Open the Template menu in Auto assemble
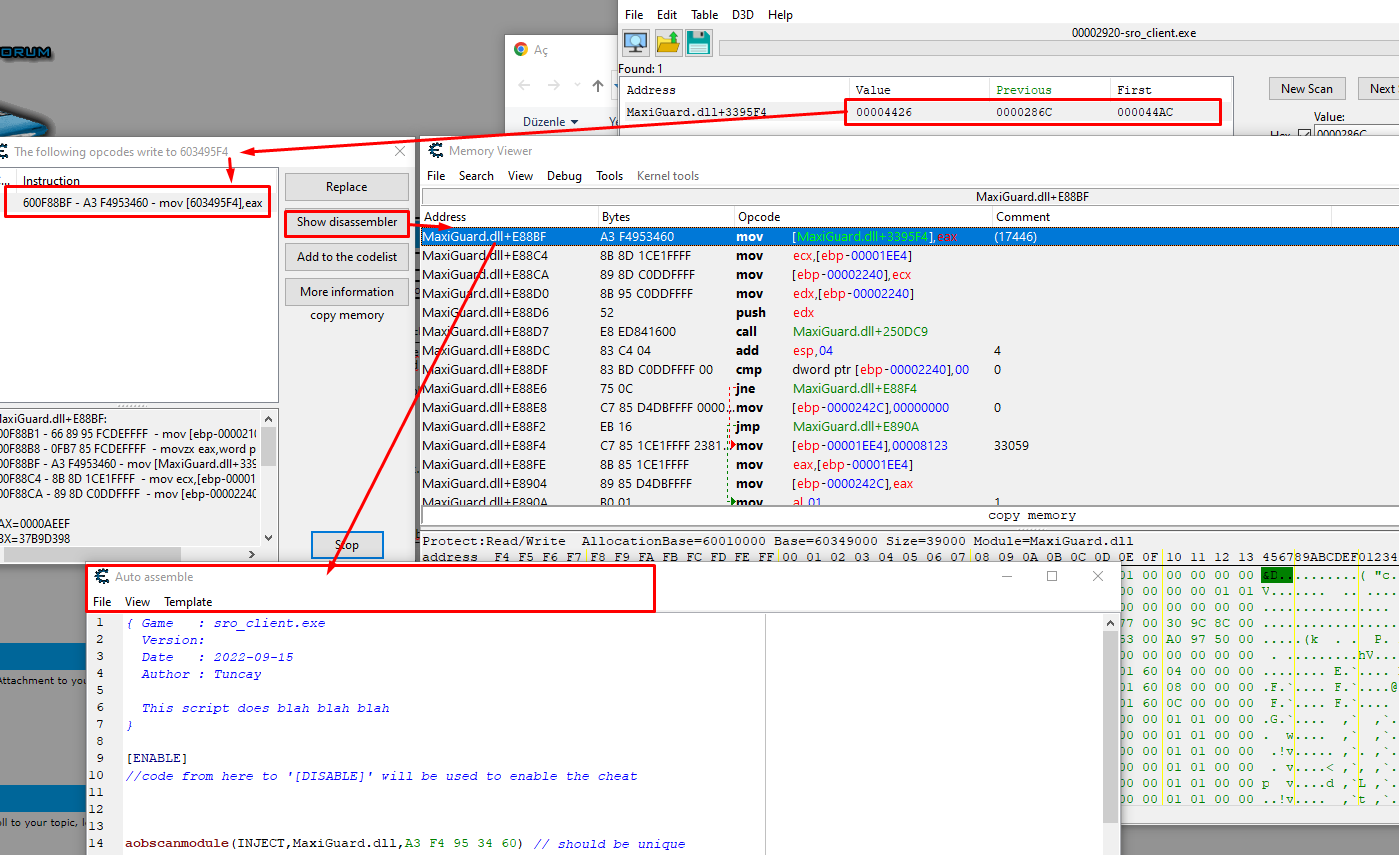The image size is (1399, 855). coord(188,602)
